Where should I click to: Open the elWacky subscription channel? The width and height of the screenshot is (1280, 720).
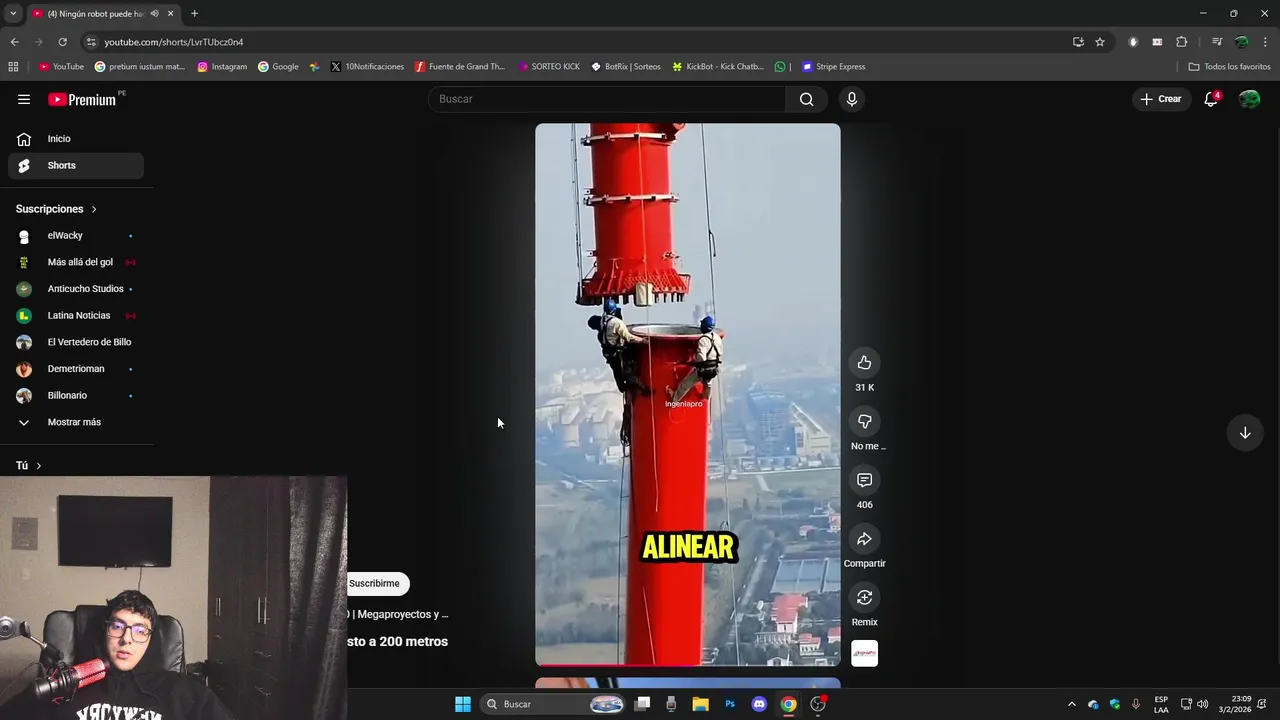(76, 236)
